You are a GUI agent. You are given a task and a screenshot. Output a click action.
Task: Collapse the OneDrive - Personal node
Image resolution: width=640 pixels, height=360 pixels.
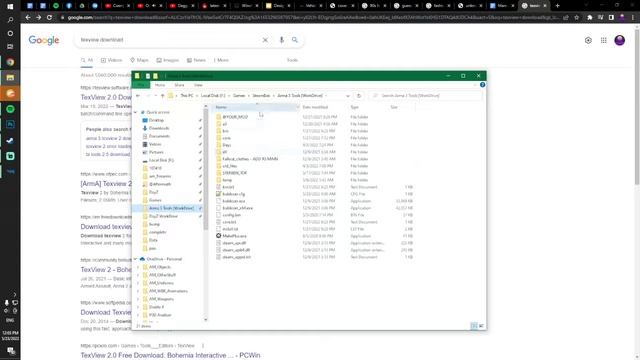pyautogui.click(x=136, y=259)
